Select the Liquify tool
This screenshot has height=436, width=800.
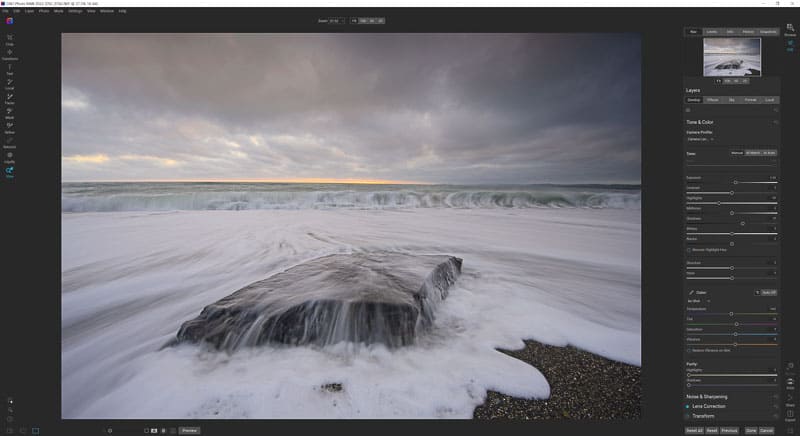click(x=10, y=157)
